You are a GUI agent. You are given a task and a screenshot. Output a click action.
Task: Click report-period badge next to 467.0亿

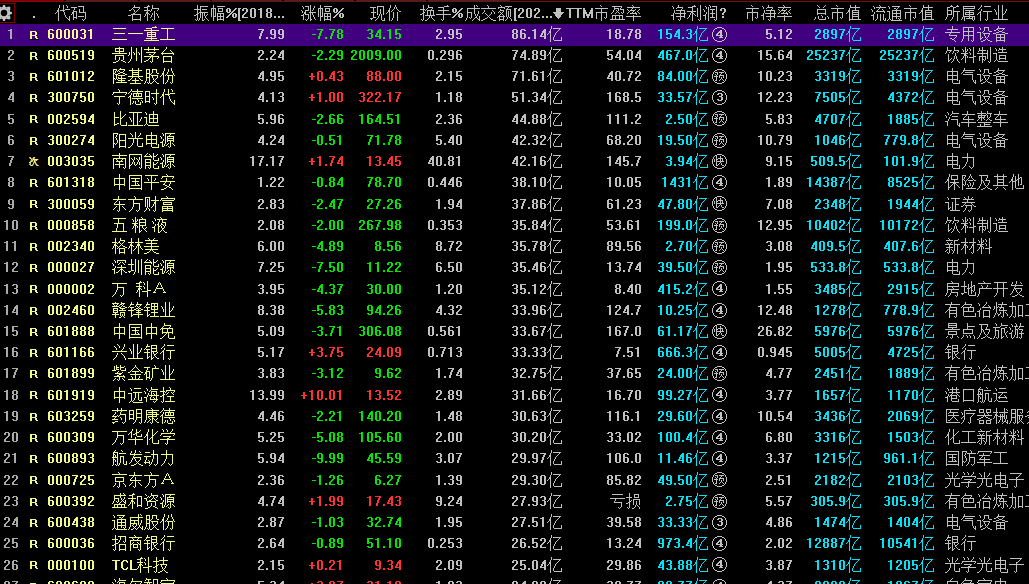click(x=720, y=55)
